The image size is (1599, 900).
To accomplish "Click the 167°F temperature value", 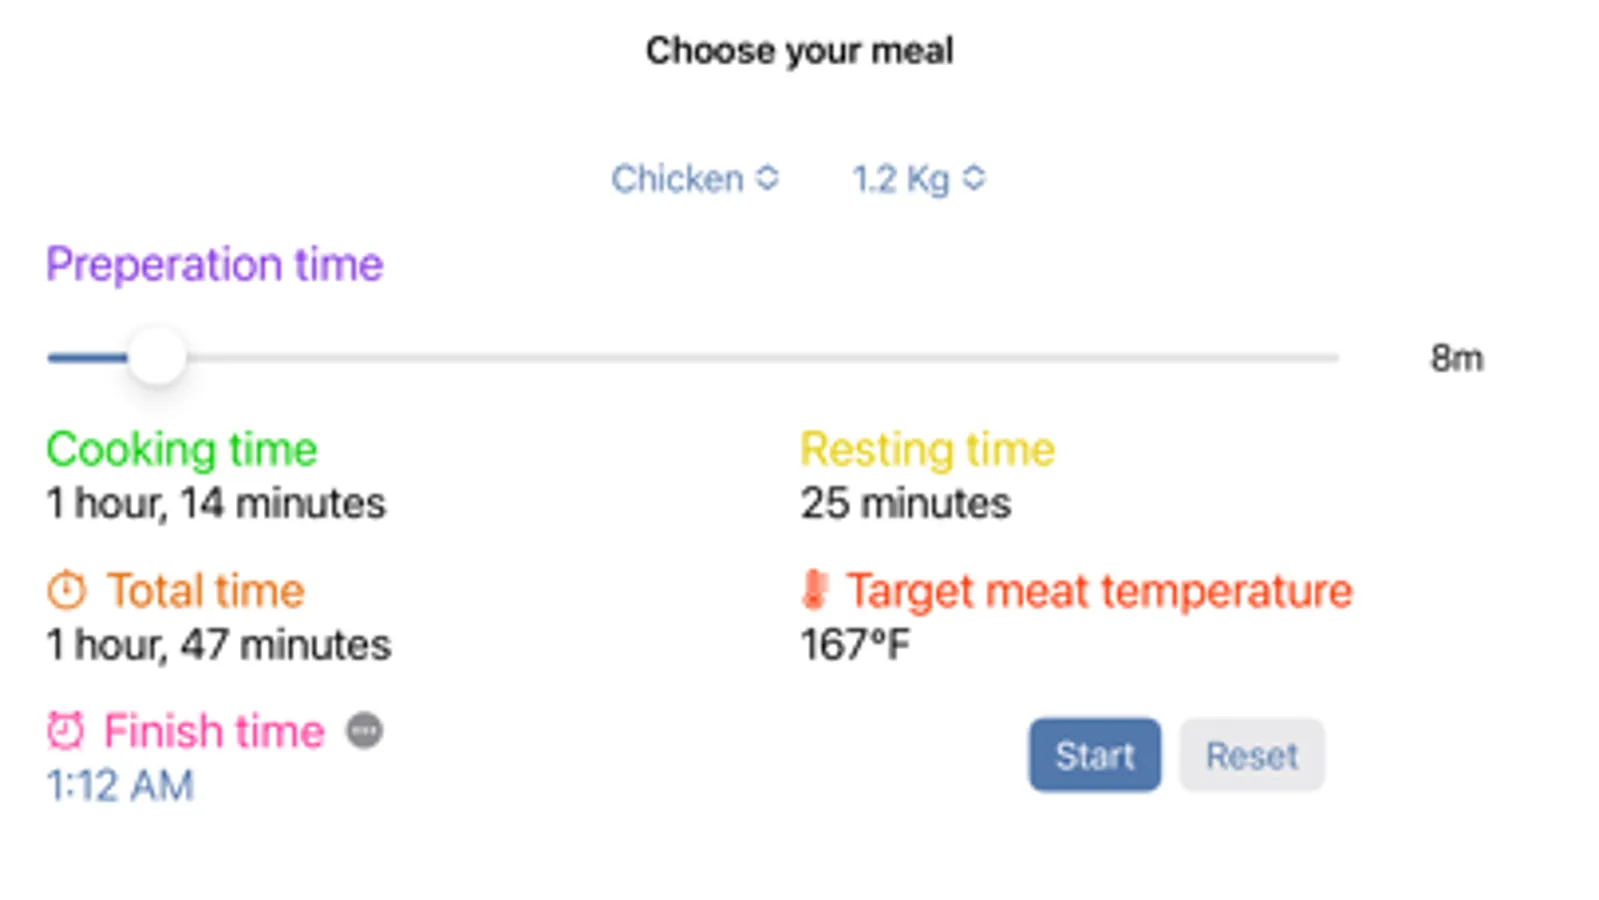I will coord(855,645).
